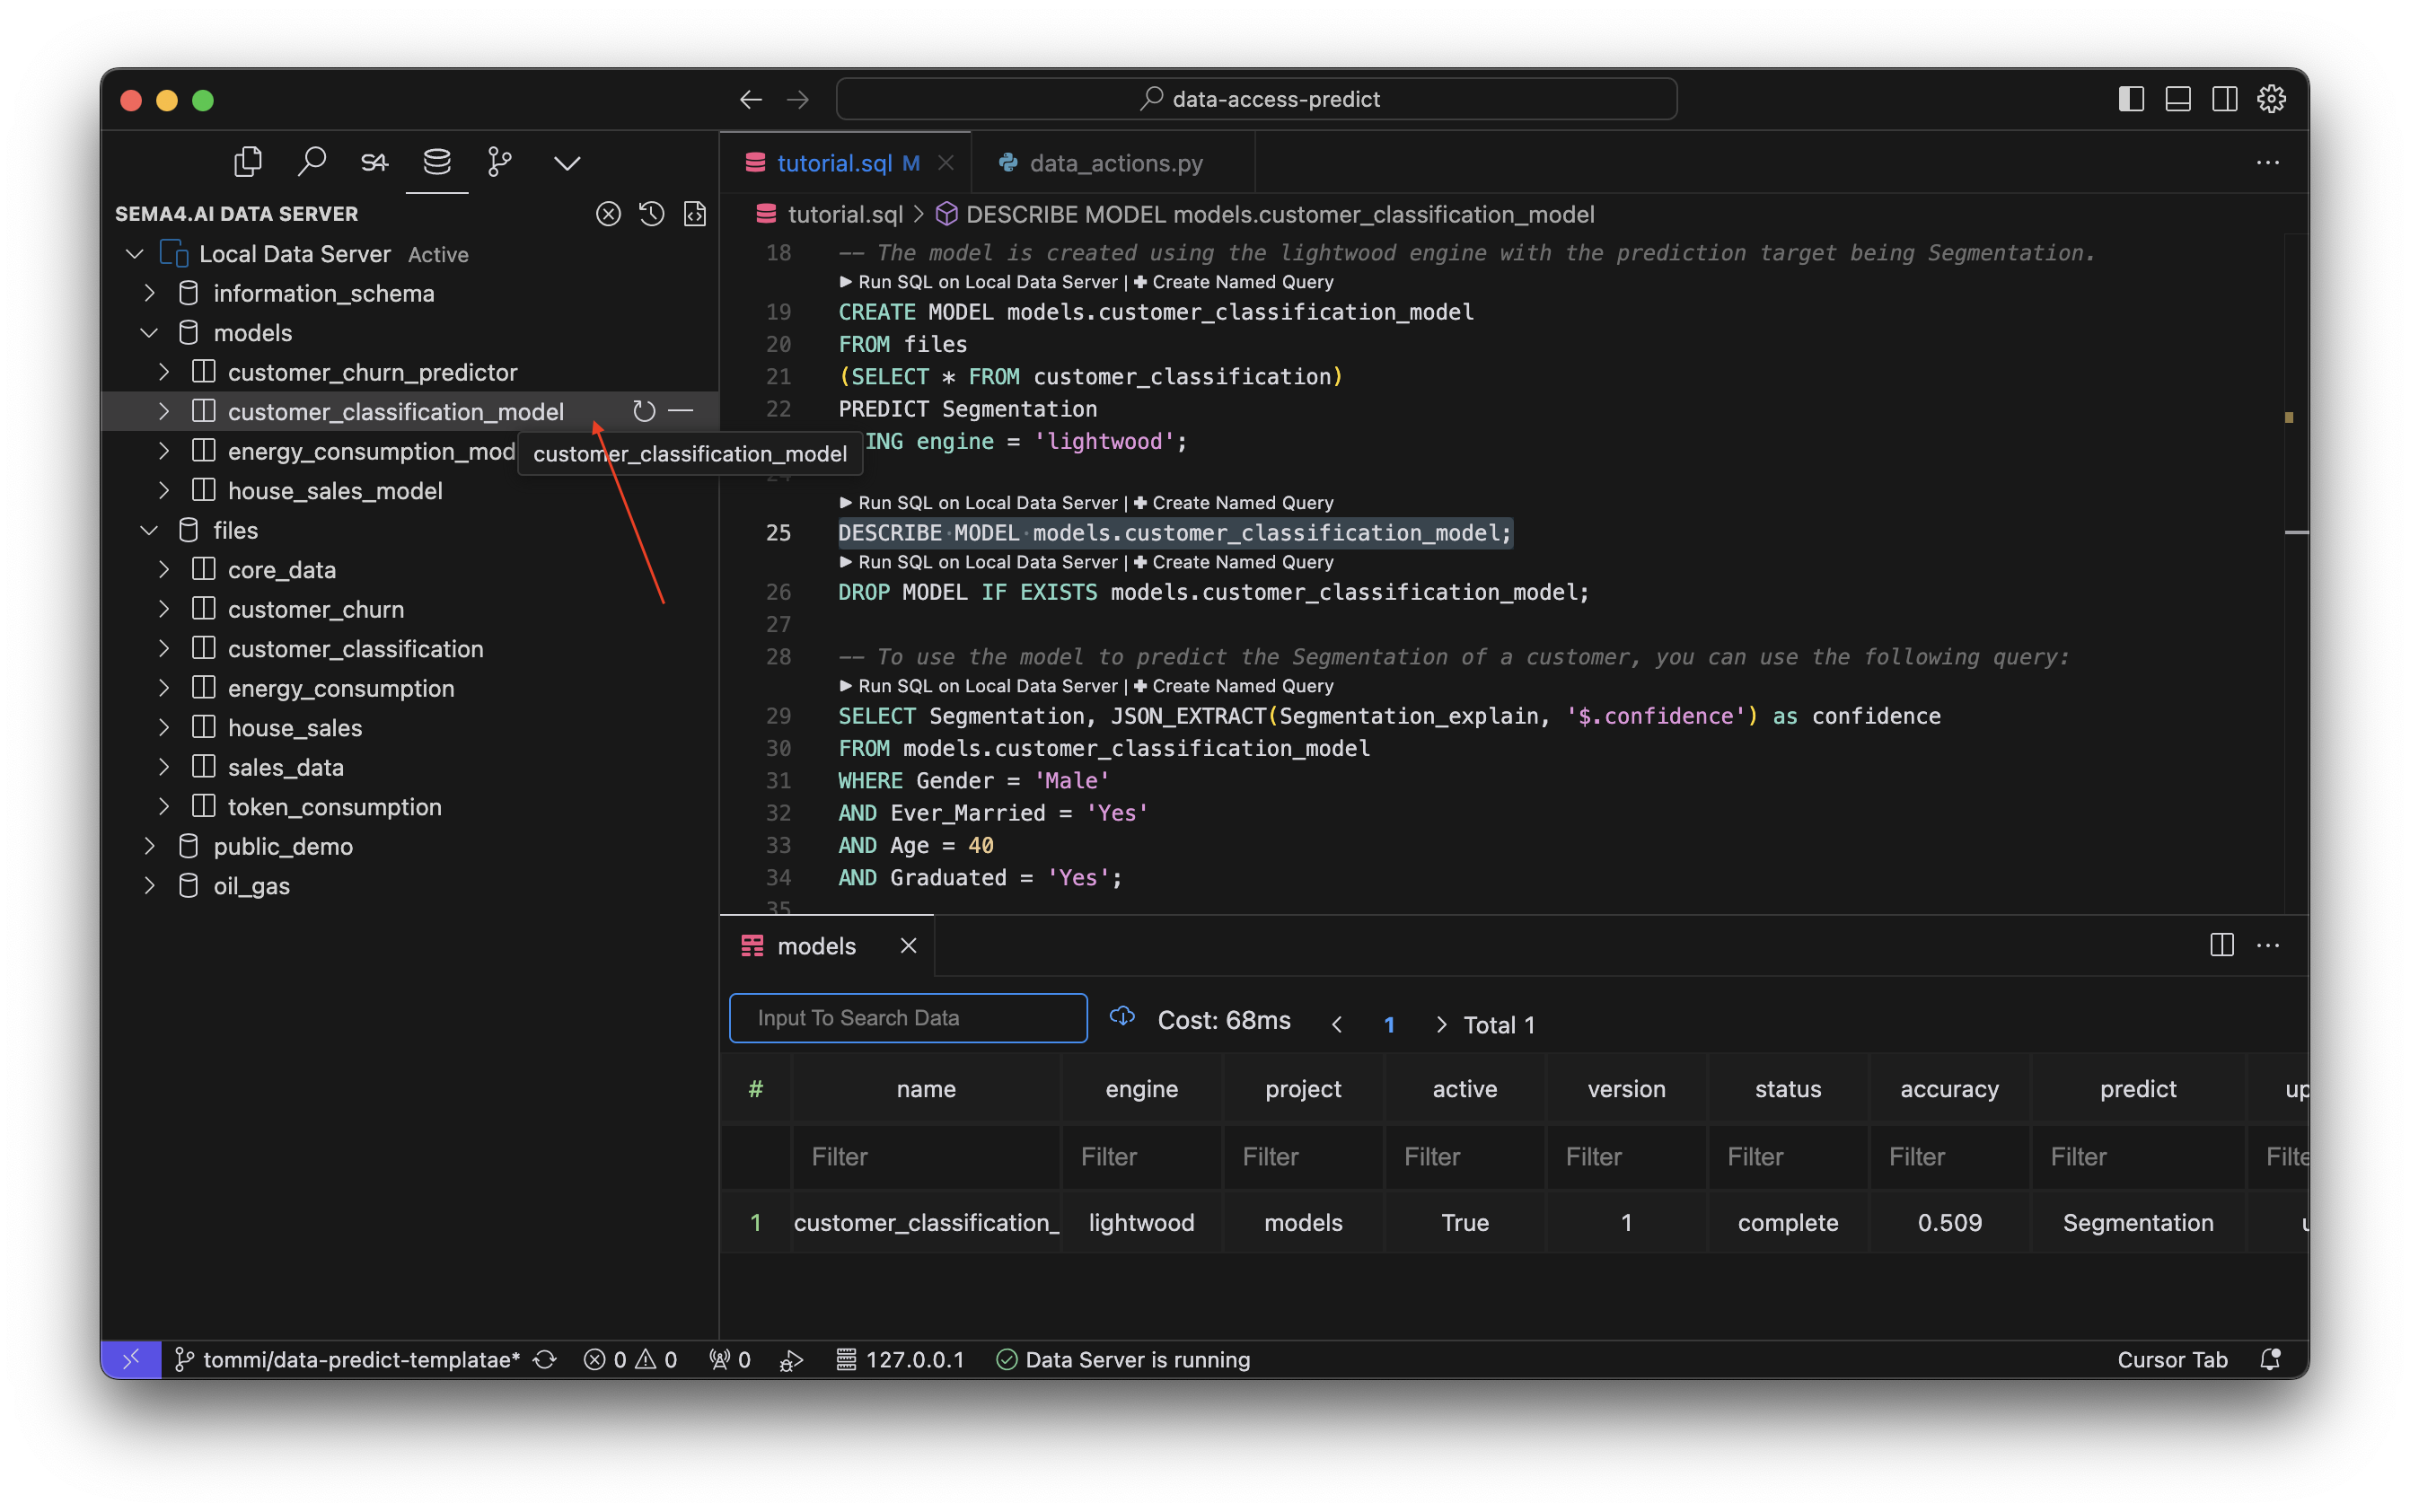Close the tutorial.sql tab
Viewport: 2410px width, 1512px height.
point(945,163)
